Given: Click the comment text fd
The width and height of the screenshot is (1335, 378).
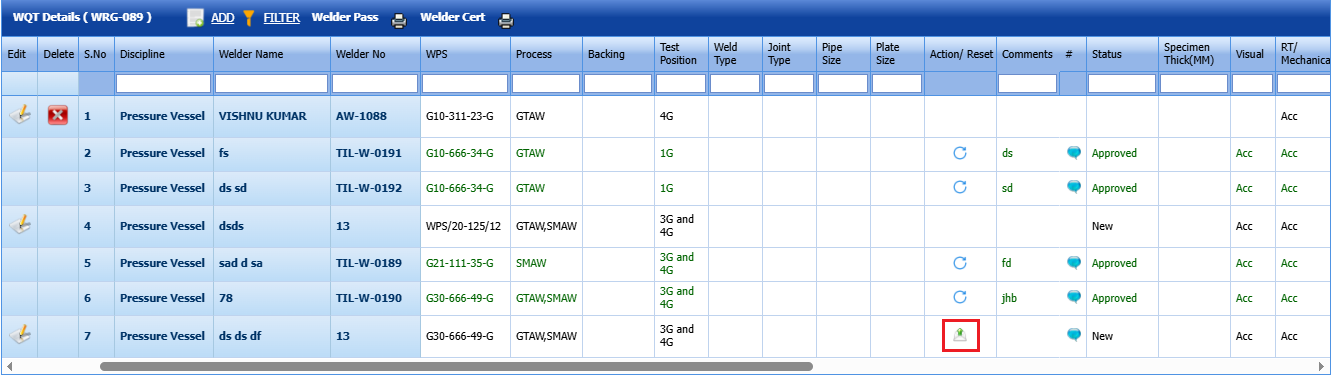Looking at the screenshot, I should point(1007,264).
